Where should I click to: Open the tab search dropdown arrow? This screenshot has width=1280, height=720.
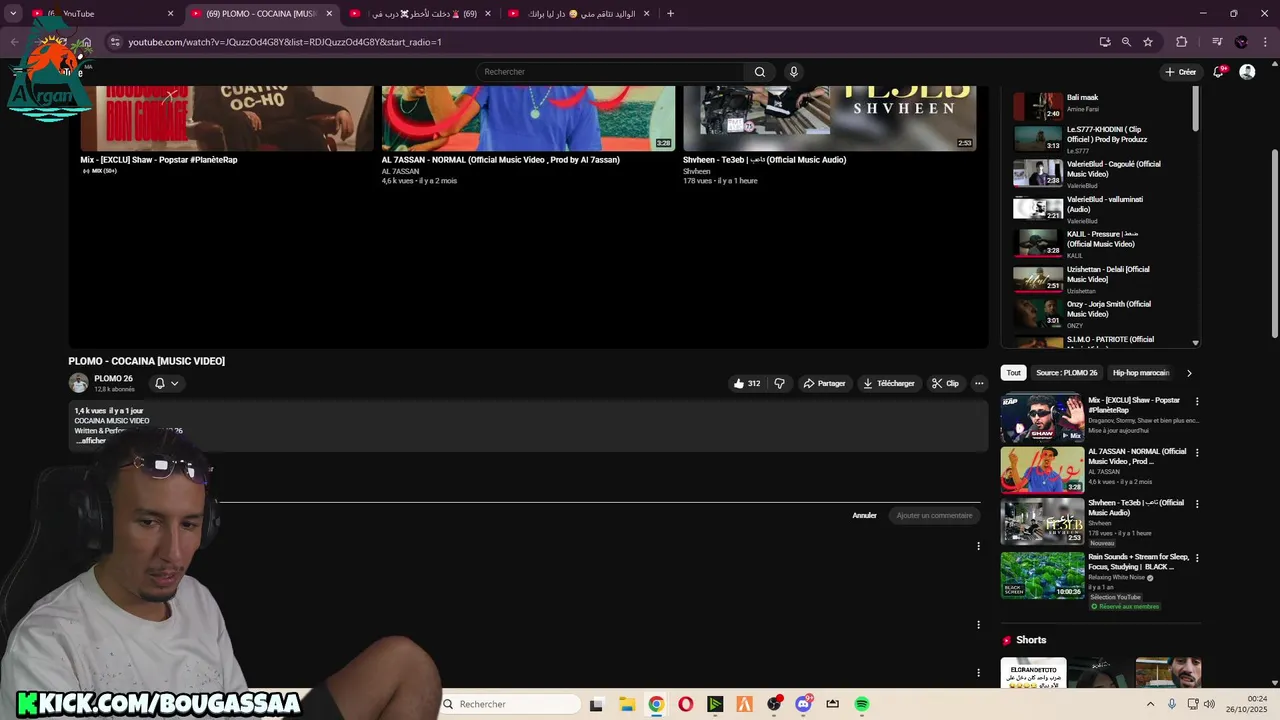13,14
